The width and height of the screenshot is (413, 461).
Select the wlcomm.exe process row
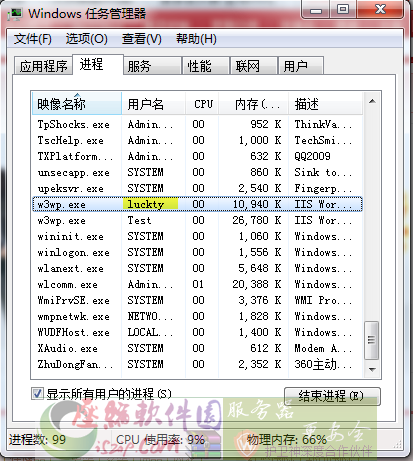[197, 284]
